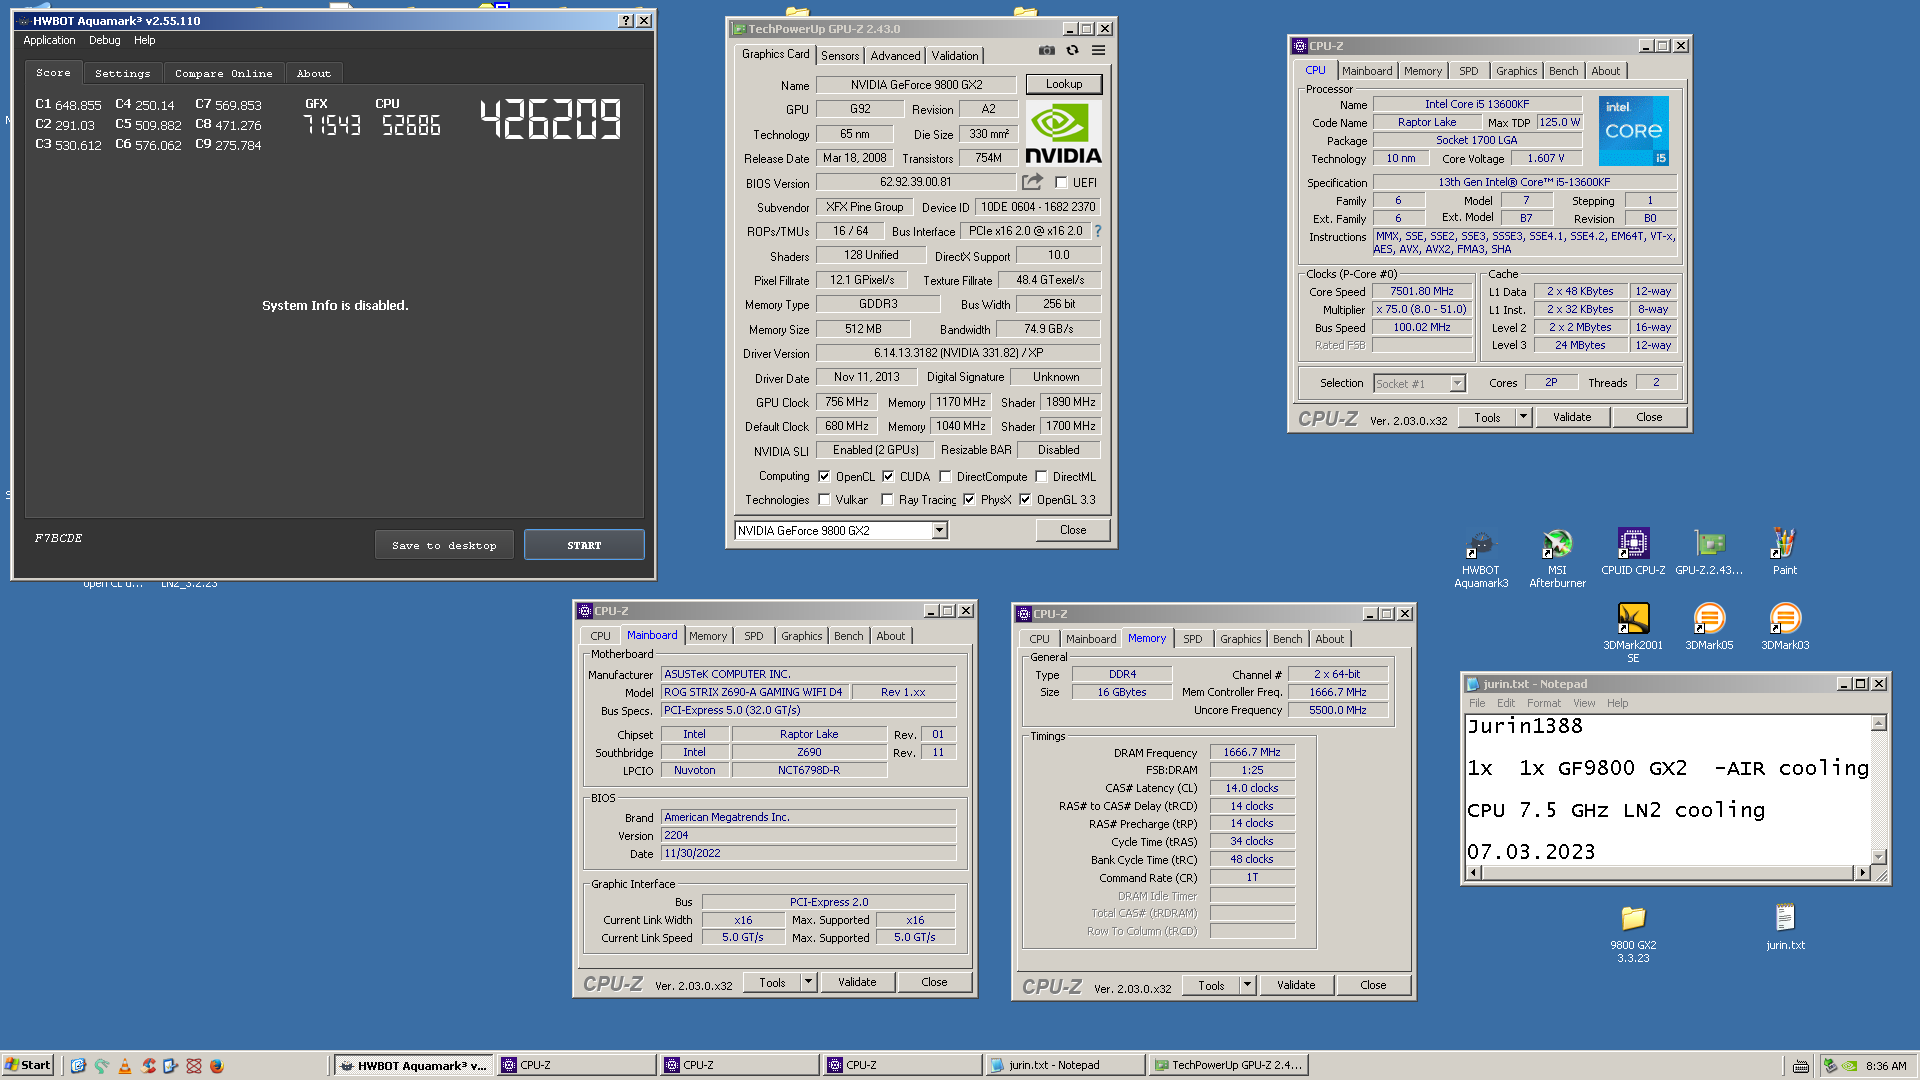The height and width of the screenshot is (1080, 1920).
Task: Open the Format menu in Notepad
Action: coord(1543,703)
